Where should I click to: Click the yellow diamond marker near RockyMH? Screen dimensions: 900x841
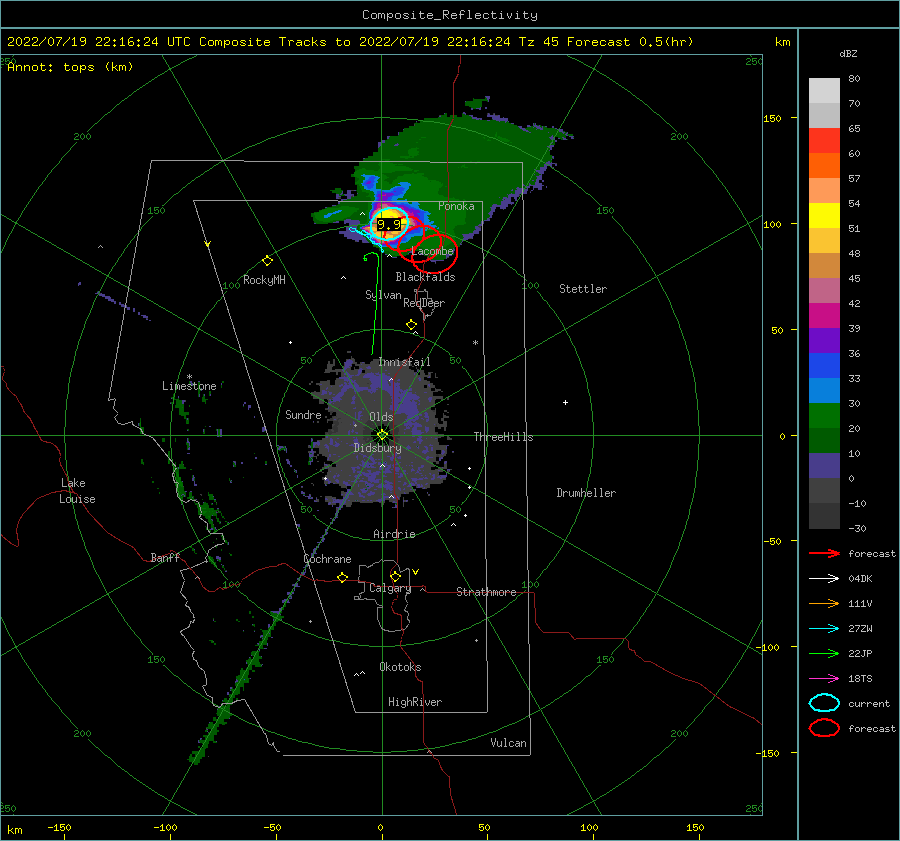point(267,261)
